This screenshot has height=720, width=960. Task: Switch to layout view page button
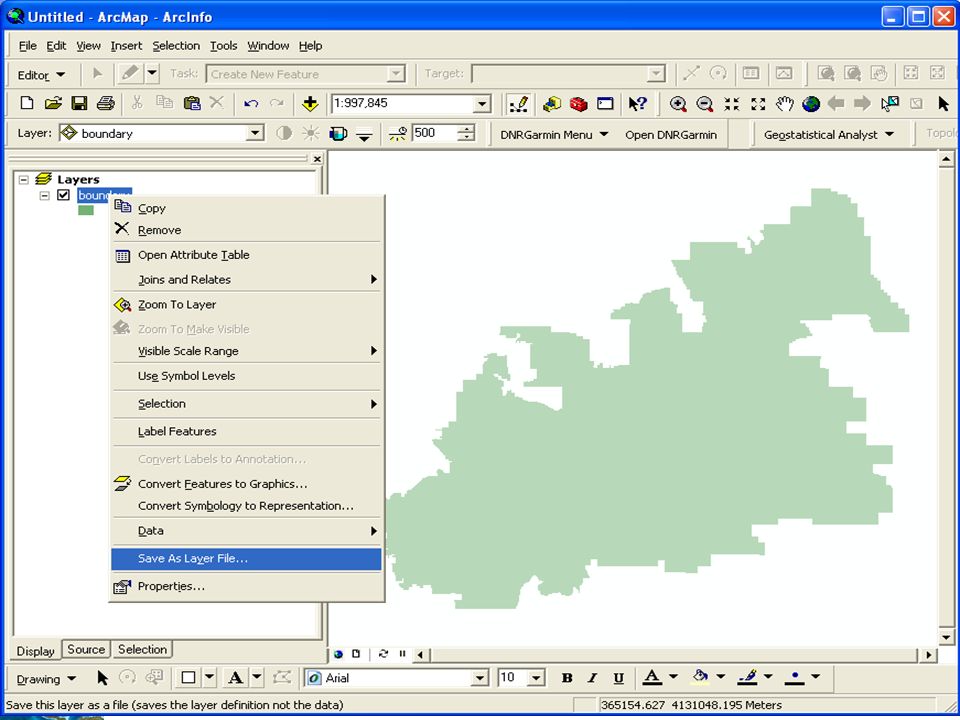356,654
